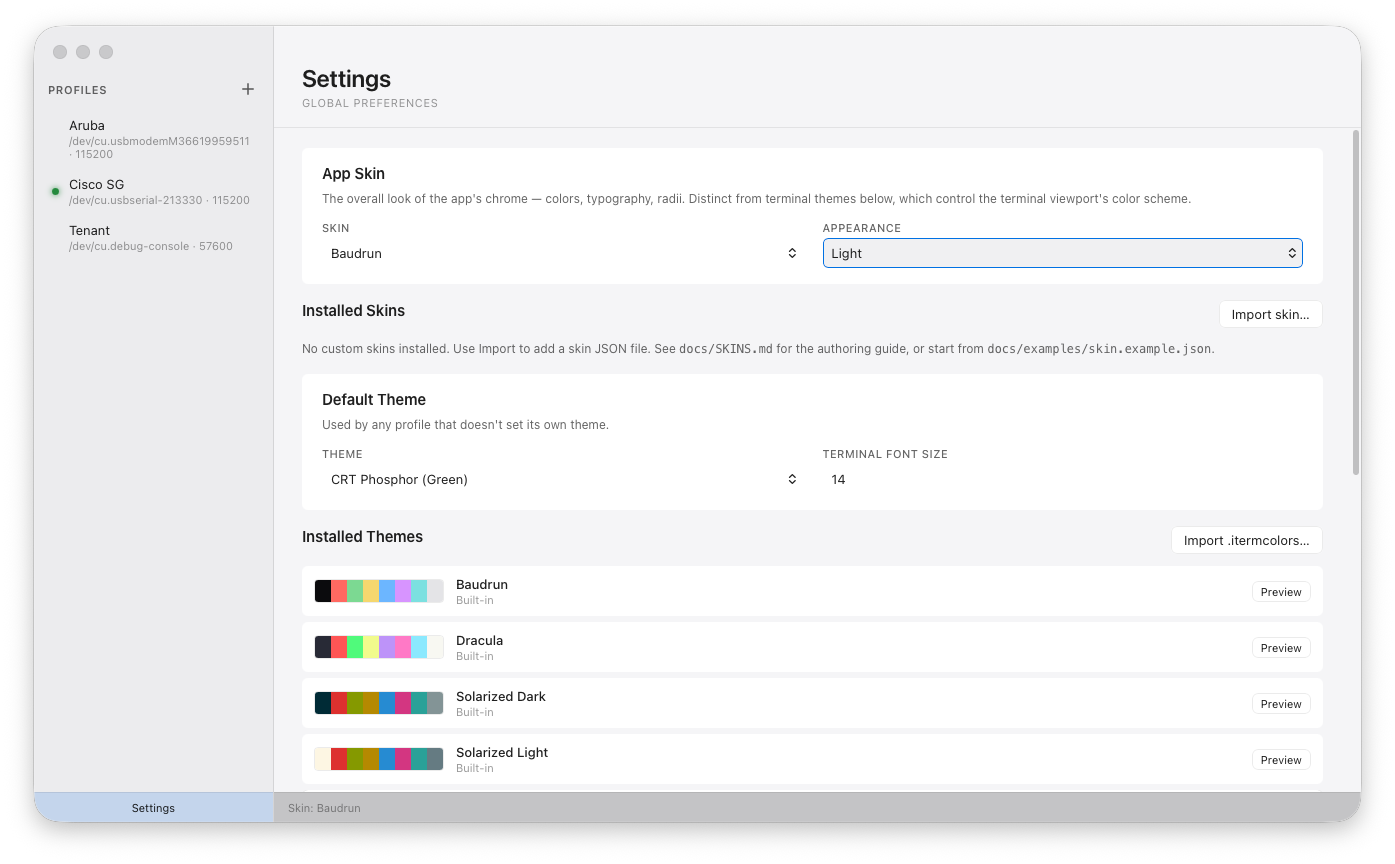Preview the Baudrun theme

[x=1280, y=591]
